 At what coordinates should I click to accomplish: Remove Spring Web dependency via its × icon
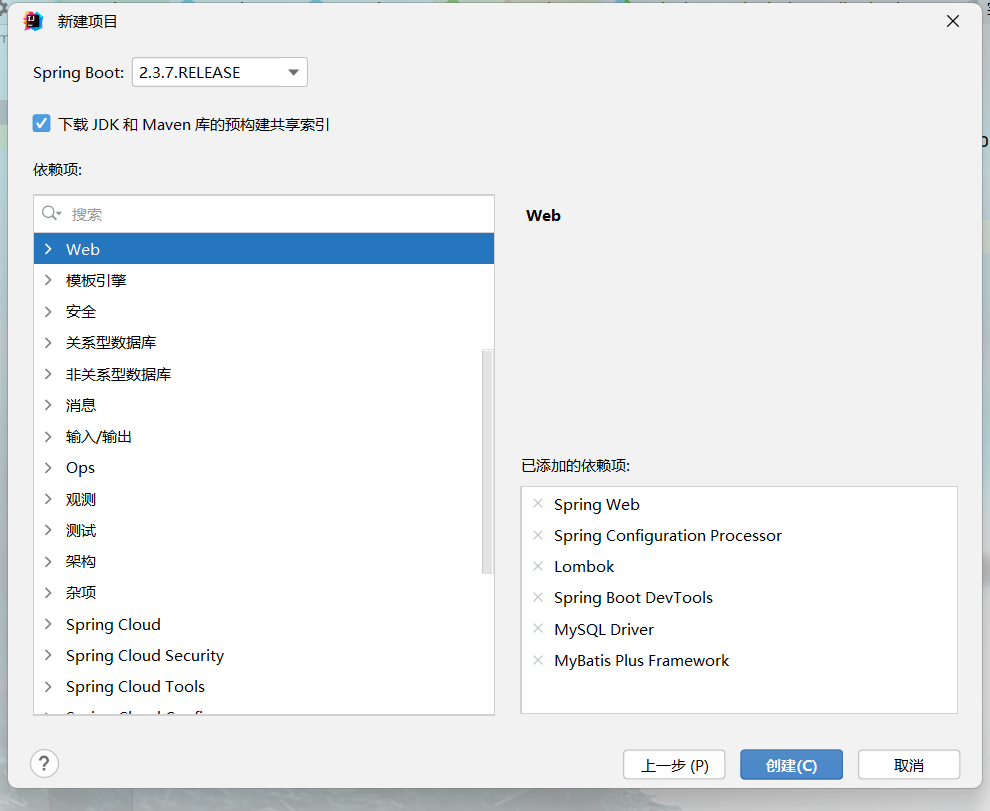pos(538,504)
